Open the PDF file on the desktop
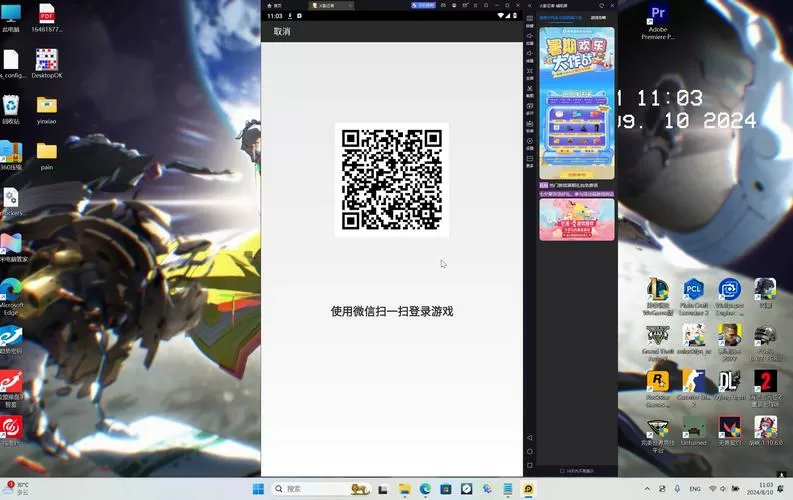The height and width of the screenshot is (500, 793). 47,18
